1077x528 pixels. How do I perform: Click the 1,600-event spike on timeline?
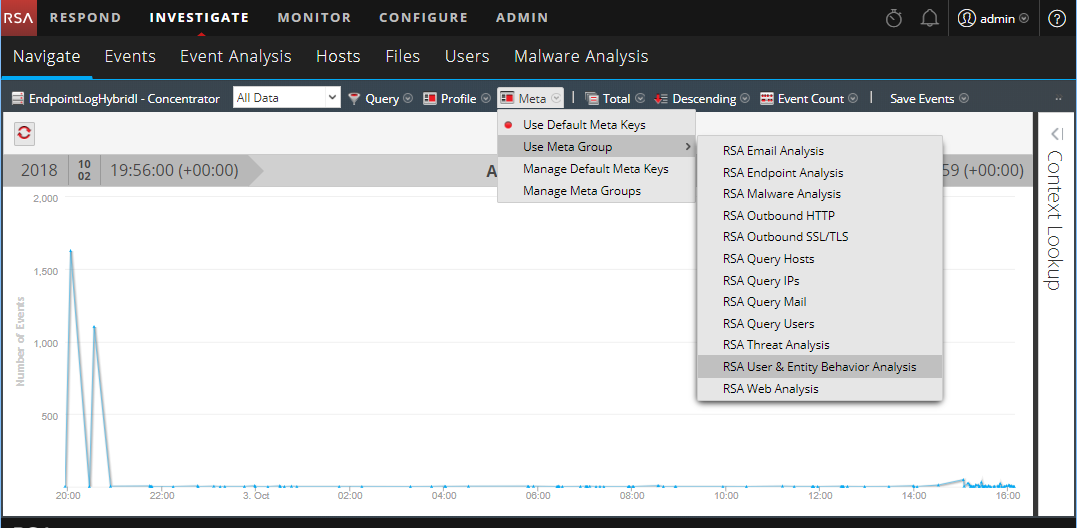[x=71, y=251]
